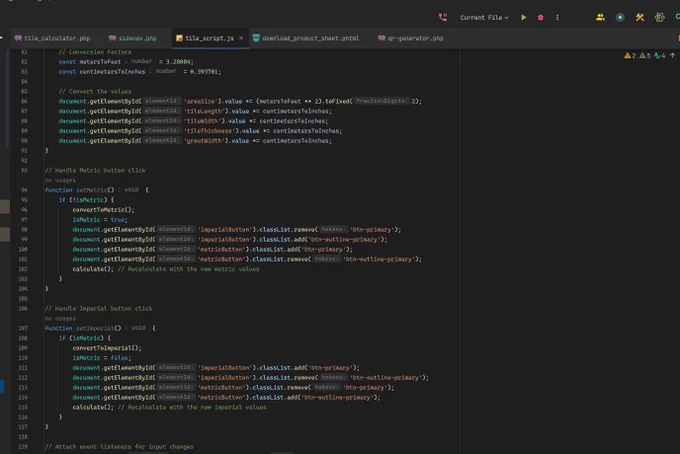Click gutter line number 82

pyautogui.click(x=24, y=62)
